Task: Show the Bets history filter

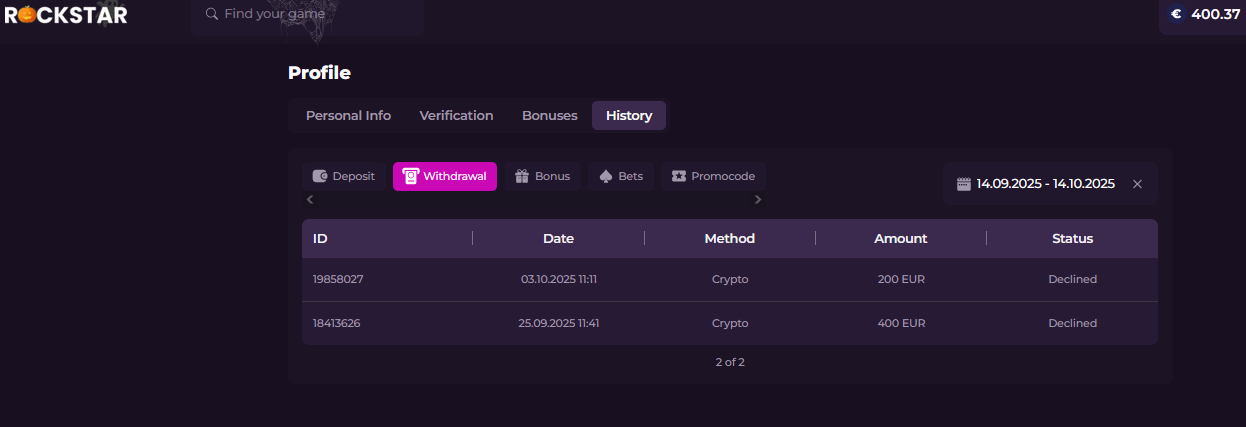Action: point(620,177)
